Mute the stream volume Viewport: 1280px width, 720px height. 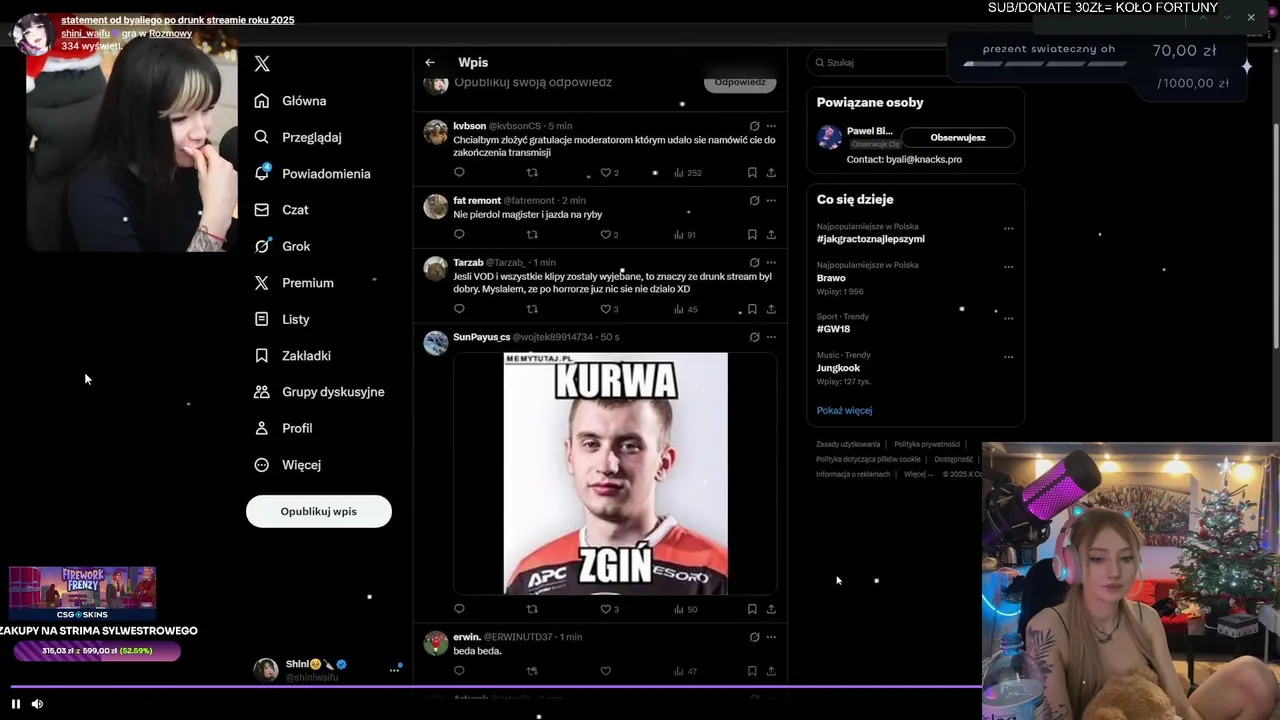pyautogui.click(x=37, y=704)
